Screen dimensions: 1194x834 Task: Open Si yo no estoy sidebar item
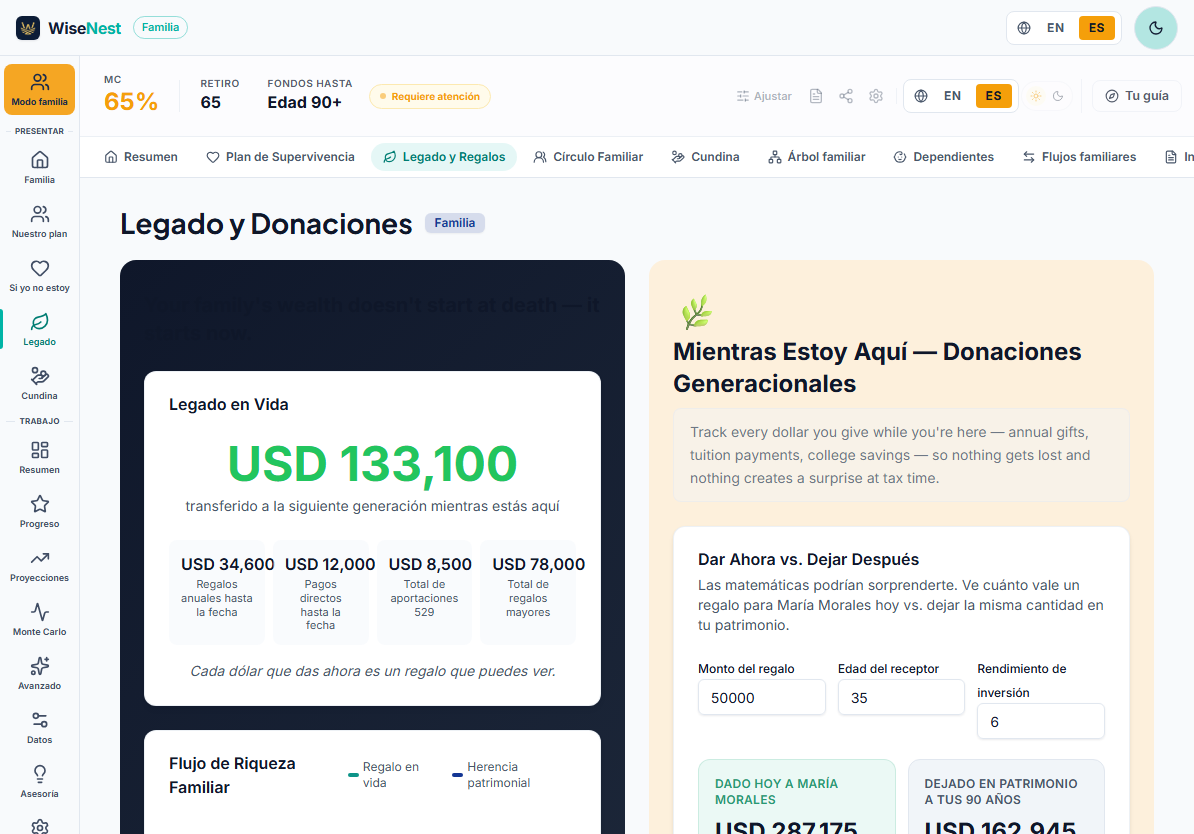pyautogui.click(x=40, y=276)
